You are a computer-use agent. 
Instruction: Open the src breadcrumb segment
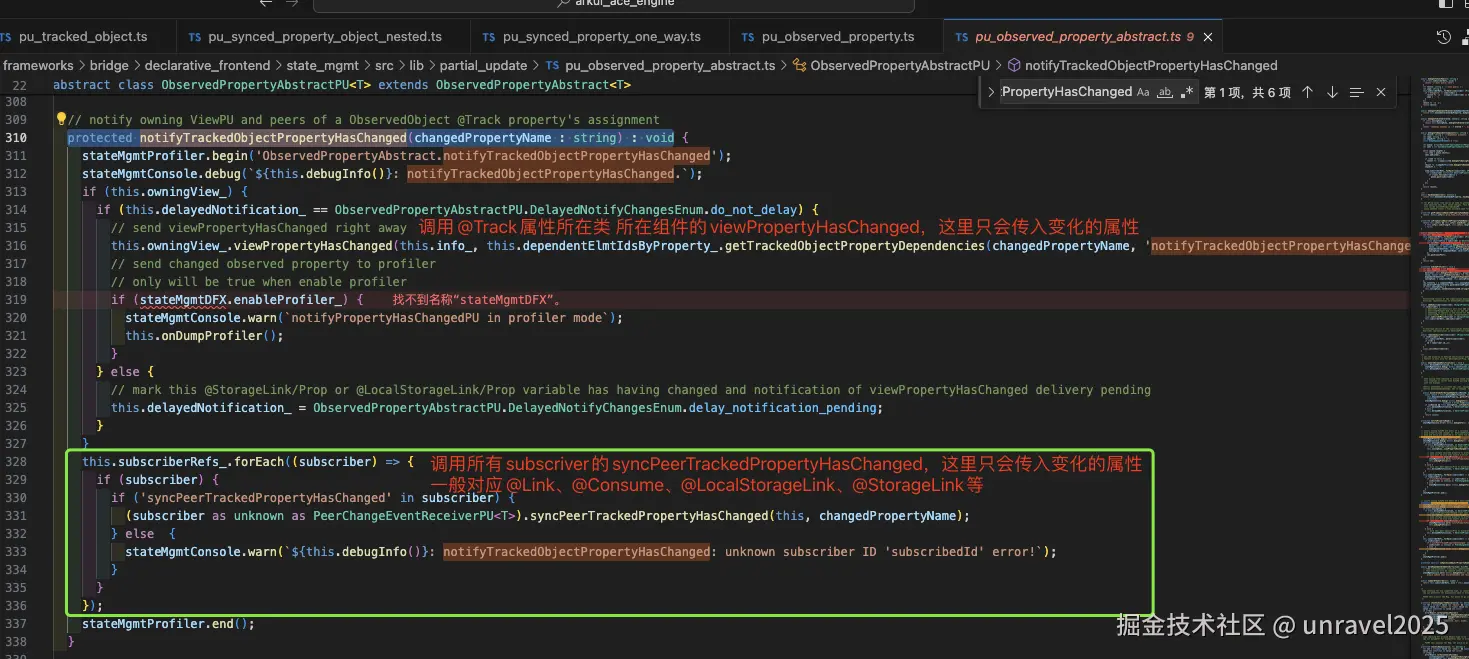point(384,65)
